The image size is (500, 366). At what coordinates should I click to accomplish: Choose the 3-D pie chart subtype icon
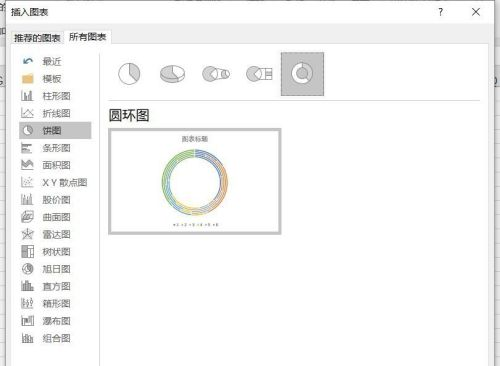pyautogui.click(x=172, y=74)
